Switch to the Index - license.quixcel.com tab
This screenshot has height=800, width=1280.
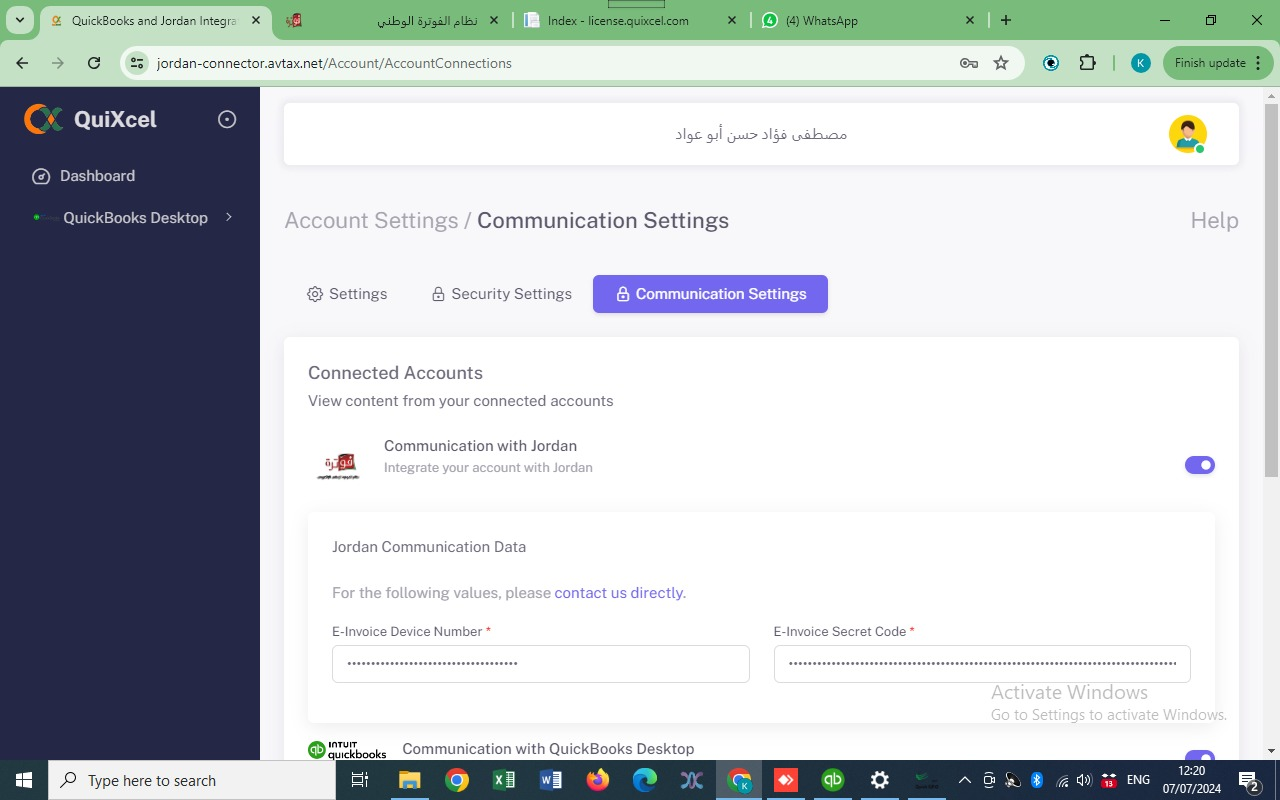pos(632,20)
